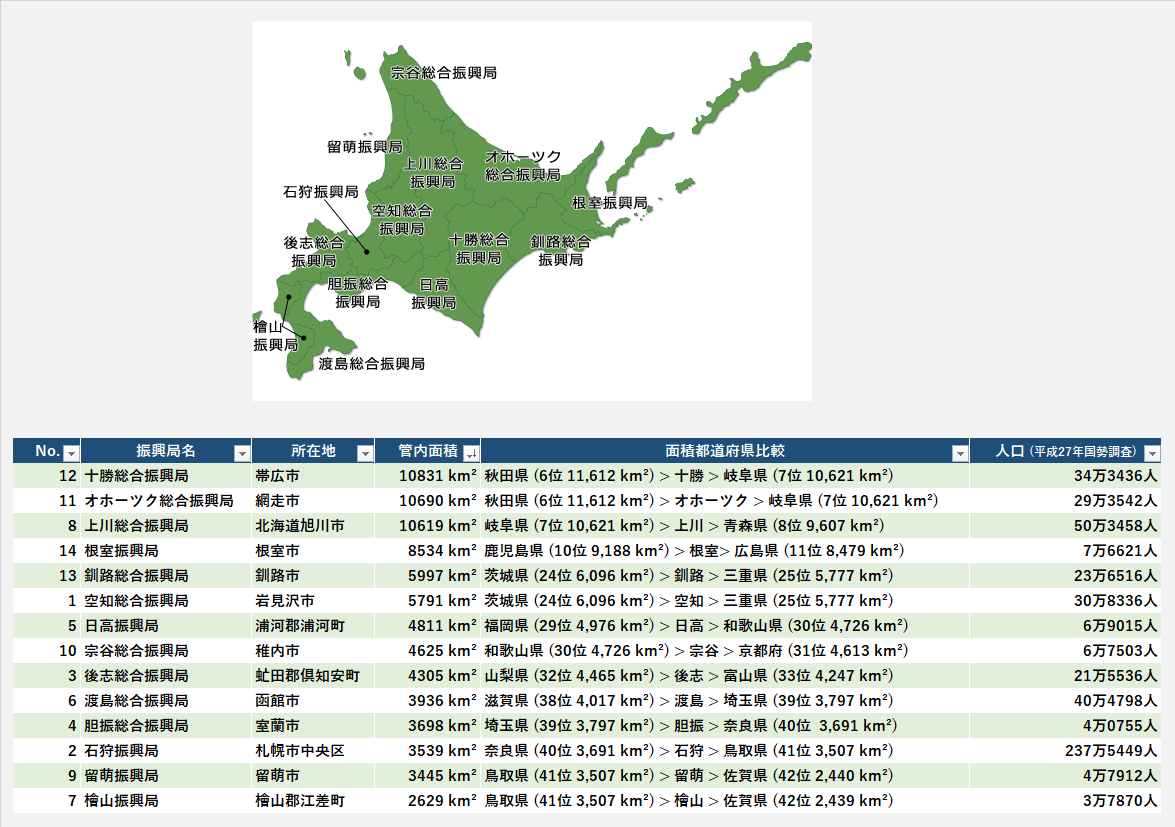Select the 檜山郡江差町 cell
The image size is (1175, 827).
[300, 800]
